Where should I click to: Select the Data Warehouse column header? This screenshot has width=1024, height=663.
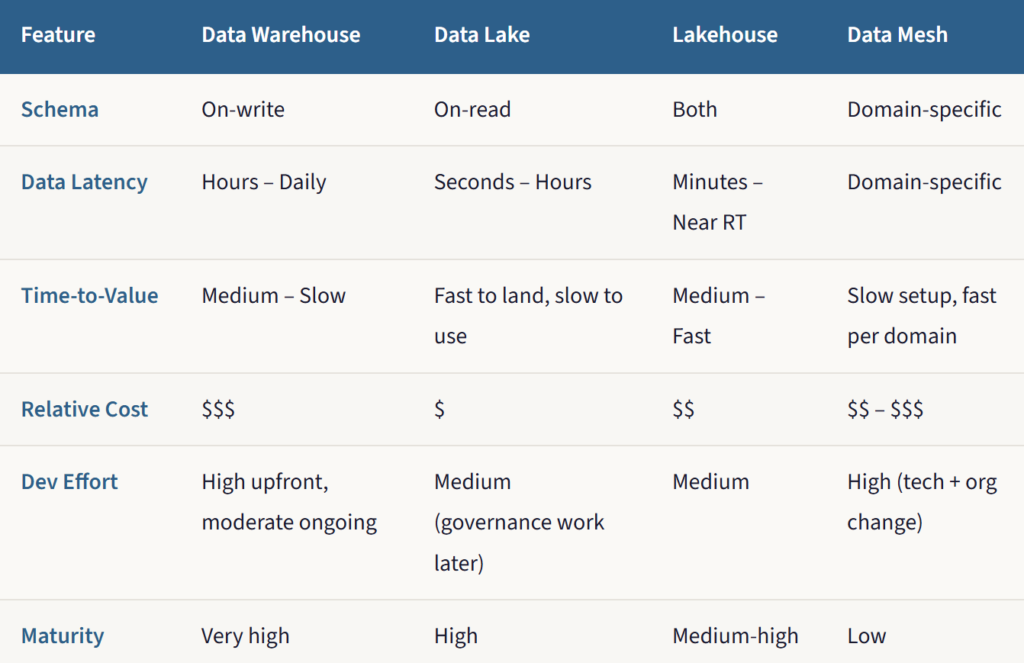281,35
